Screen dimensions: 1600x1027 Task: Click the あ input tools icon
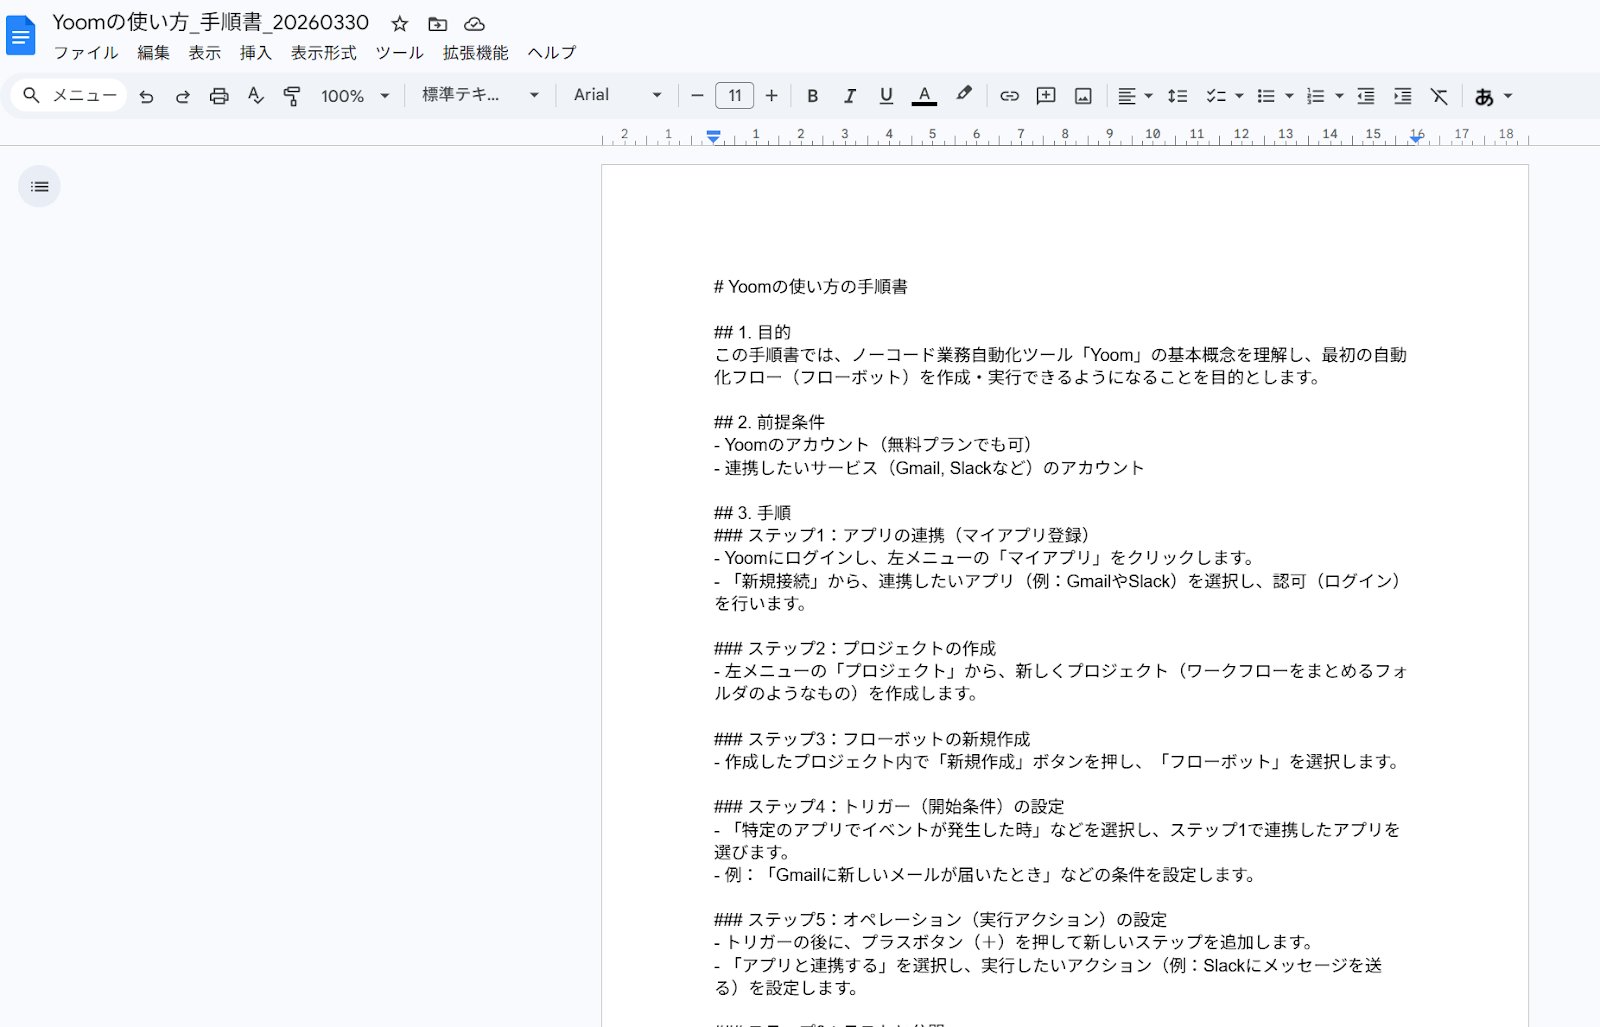(x=1484, y=96)
